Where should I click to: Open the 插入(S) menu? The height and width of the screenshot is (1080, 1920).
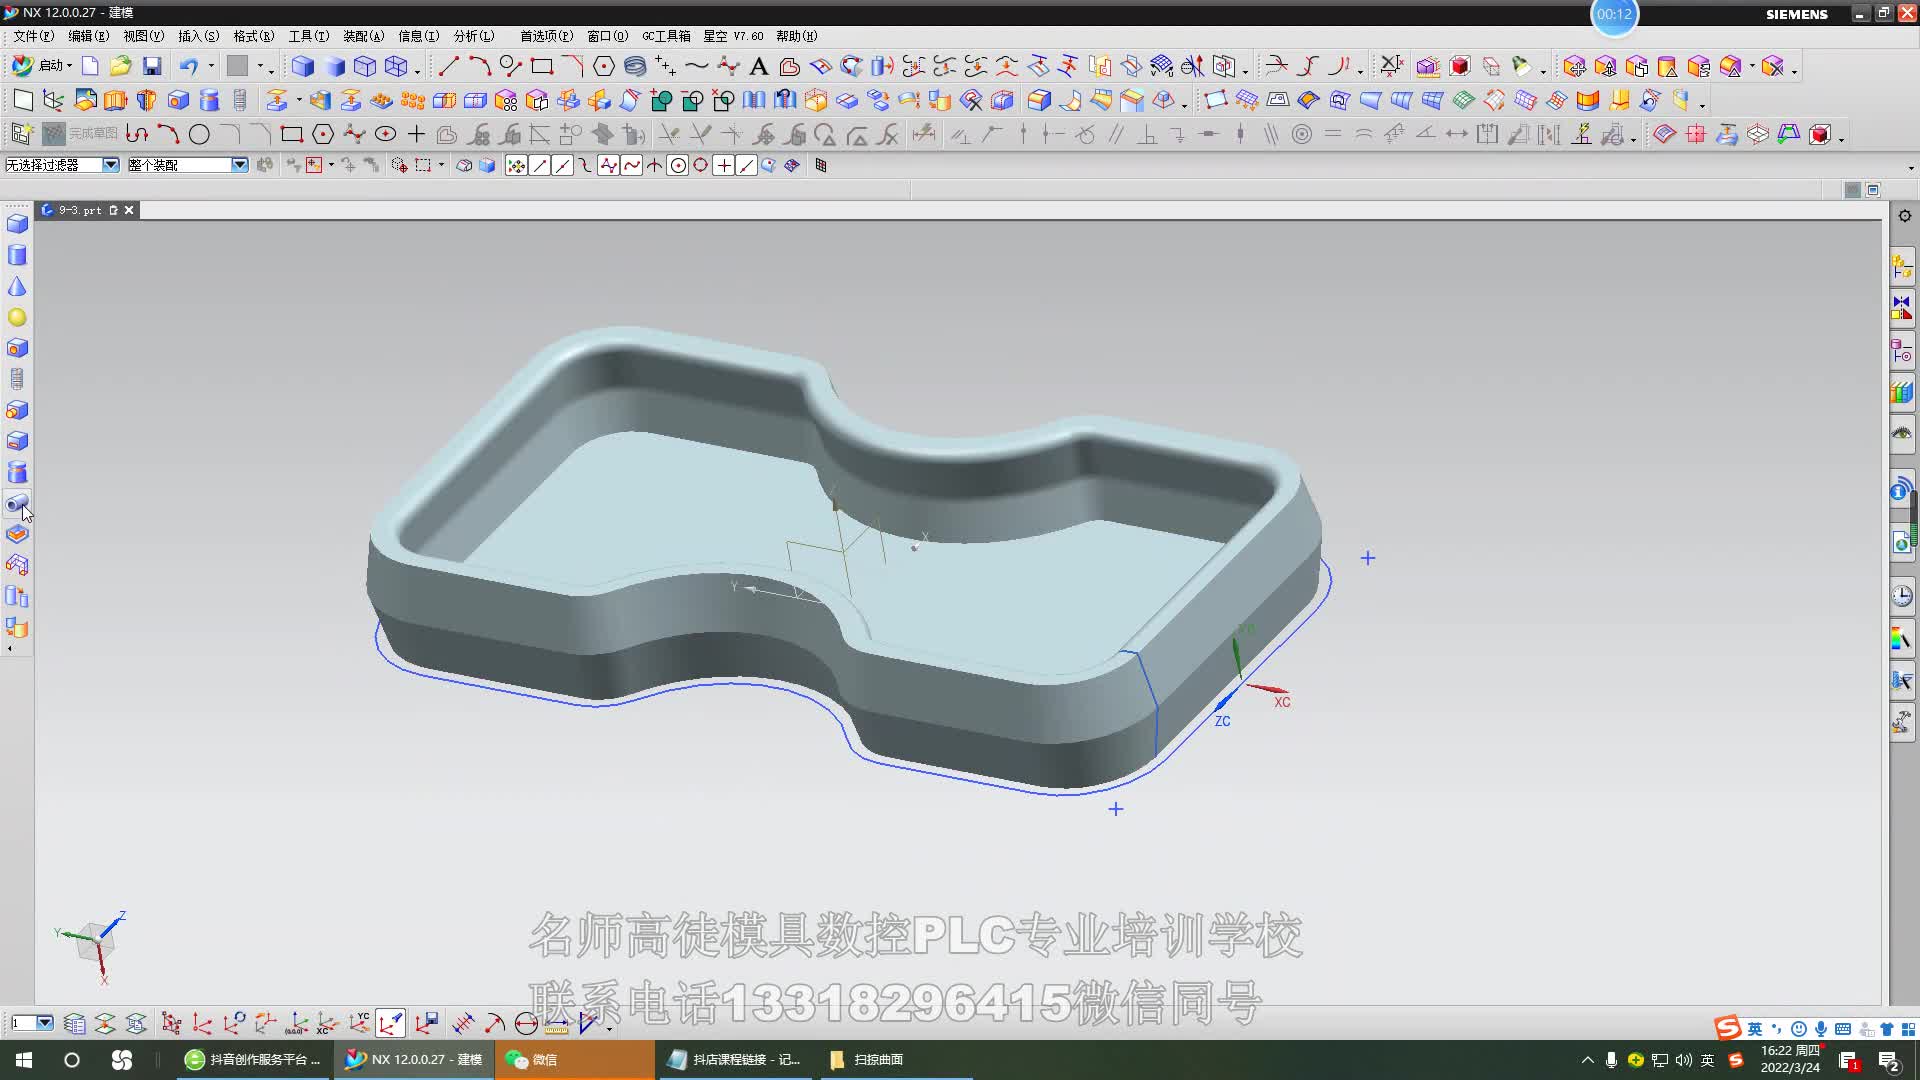[198, 36]
